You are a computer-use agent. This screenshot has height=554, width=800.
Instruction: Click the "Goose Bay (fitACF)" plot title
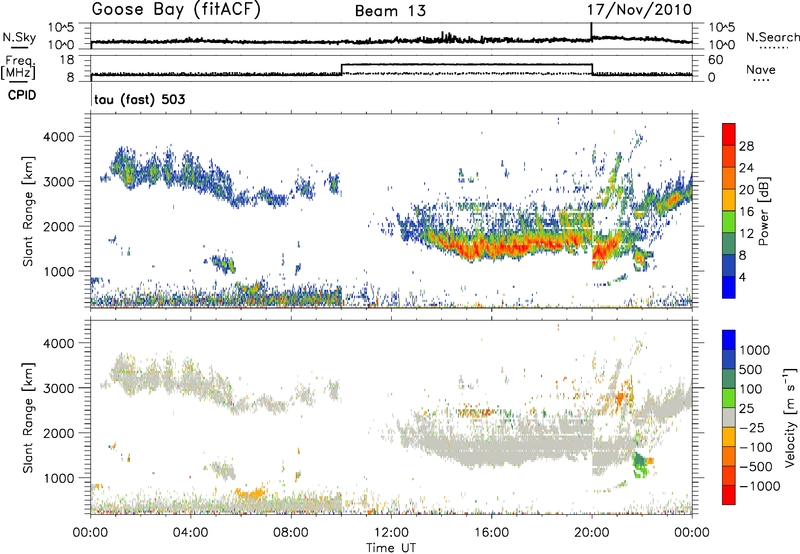(x=176, y=10)
